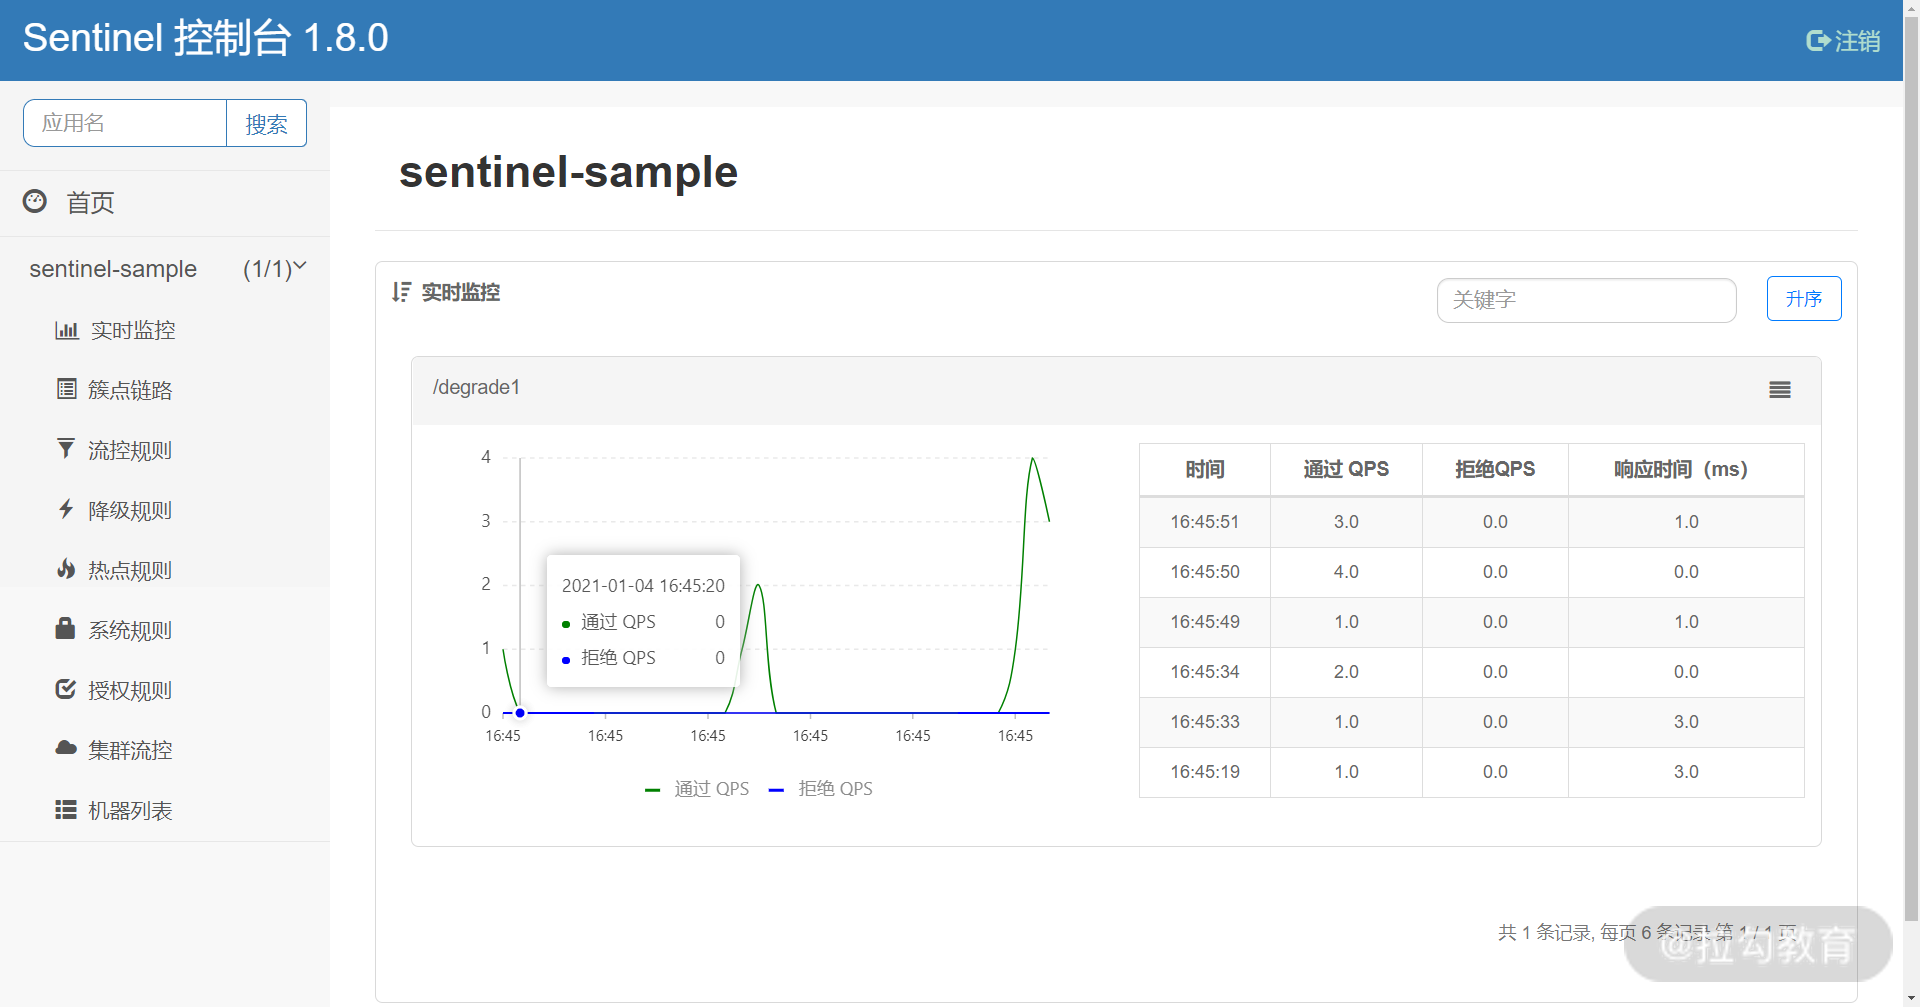The height and width of the screenshot is (1007, 1920).
Task: Click the Sentinel 控制台 1.8.0 title
Action: click(x=205, y=38)
